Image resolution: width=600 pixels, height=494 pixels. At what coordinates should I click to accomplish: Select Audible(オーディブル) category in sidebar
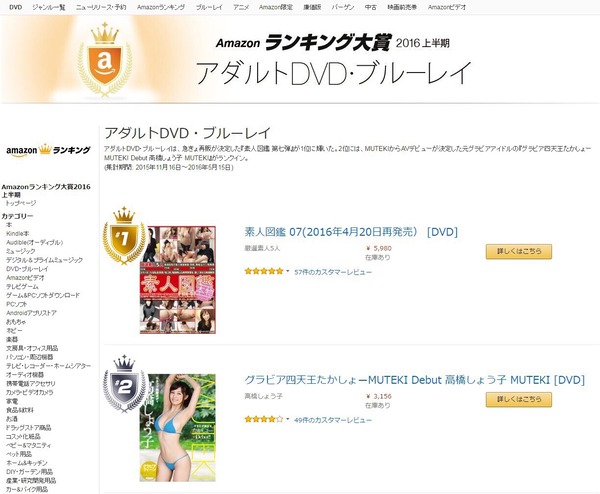34,242
